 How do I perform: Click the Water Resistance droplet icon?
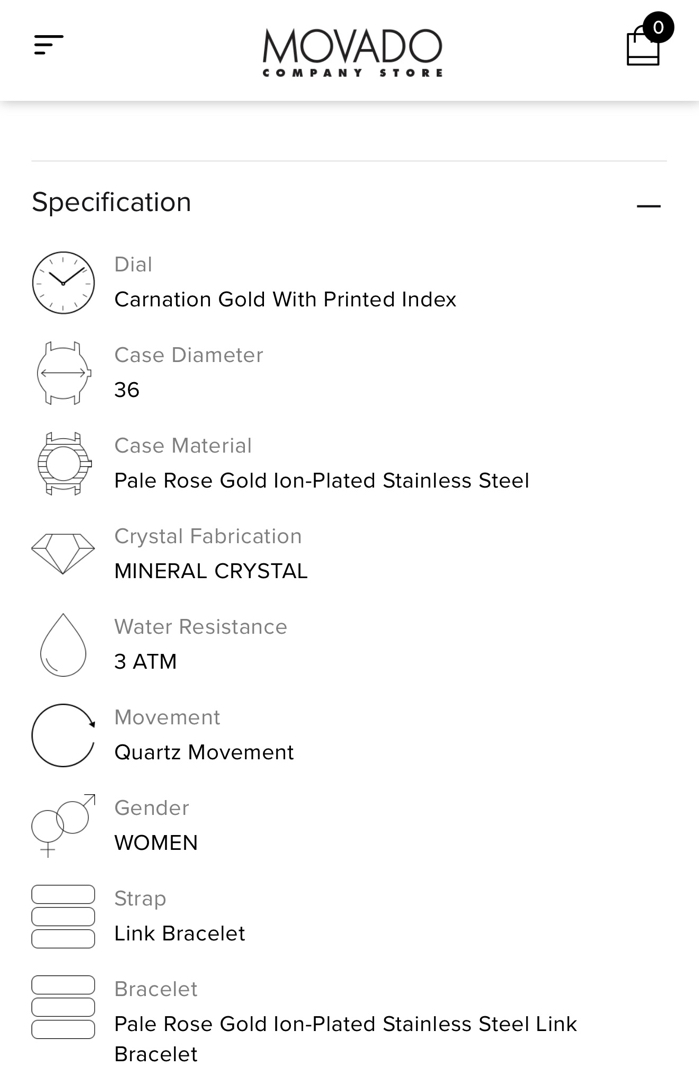pos(63,645)
